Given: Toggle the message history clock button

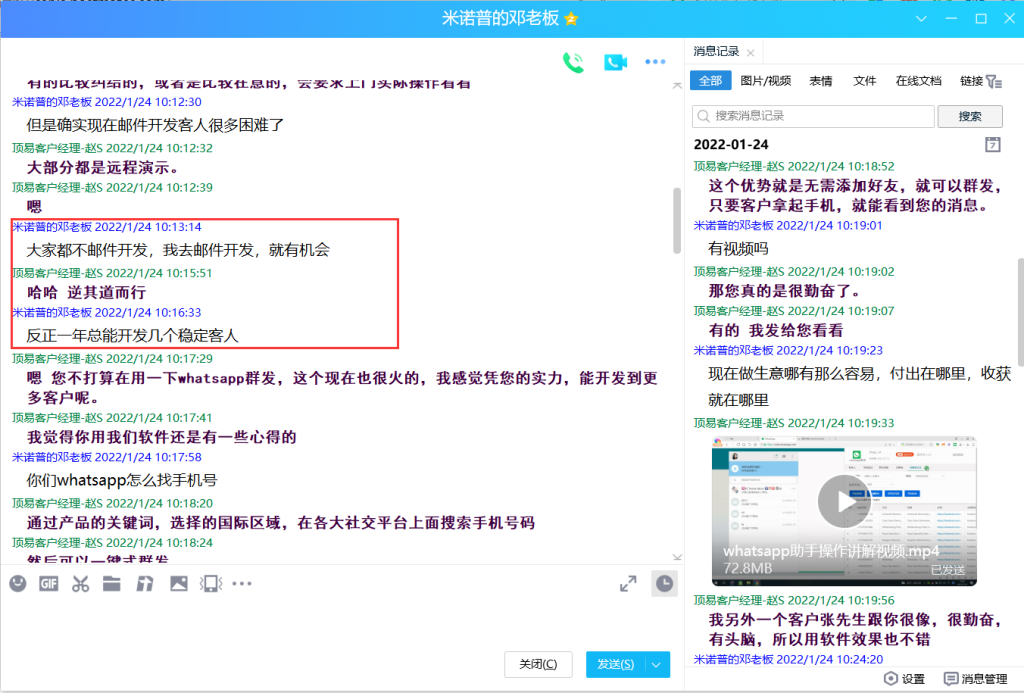Looking at the screenshot, I should [x=664, y=583].
